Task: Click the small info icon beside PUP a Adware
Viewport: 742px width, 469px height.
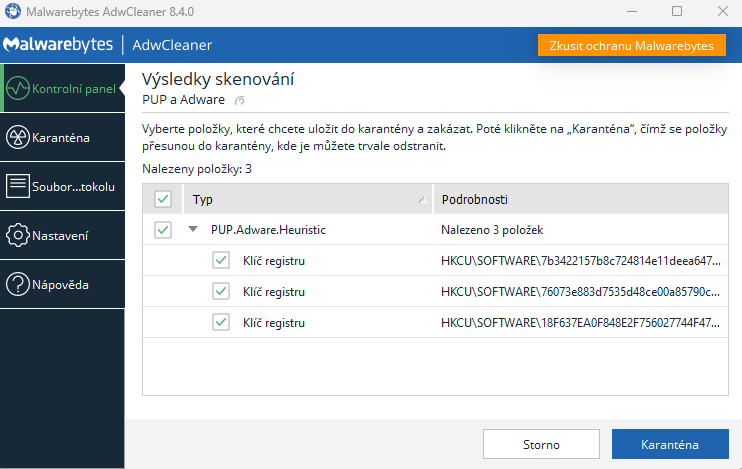Action: [240, 100]
